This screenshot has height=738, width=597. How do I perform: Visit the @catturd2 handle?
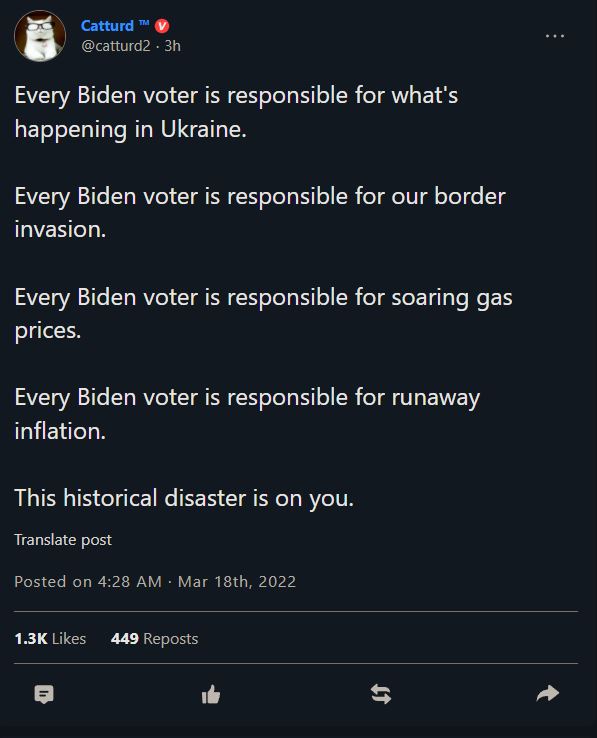pyautogui.click(x=116, y=46)
